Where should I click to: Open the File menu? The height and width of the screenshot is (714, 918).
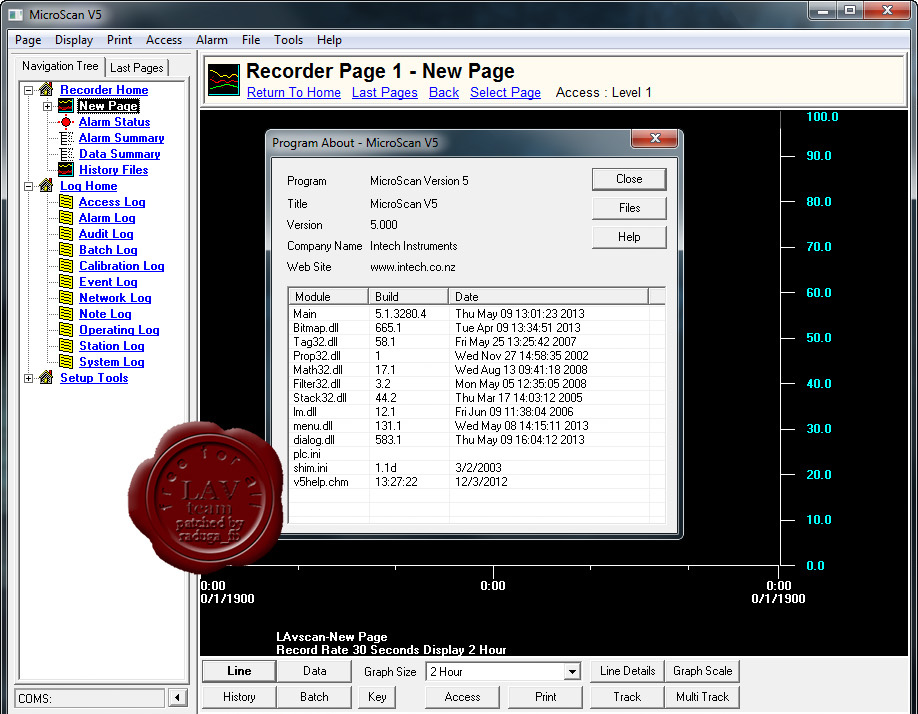pyautogui.click(x=251, y=40)
